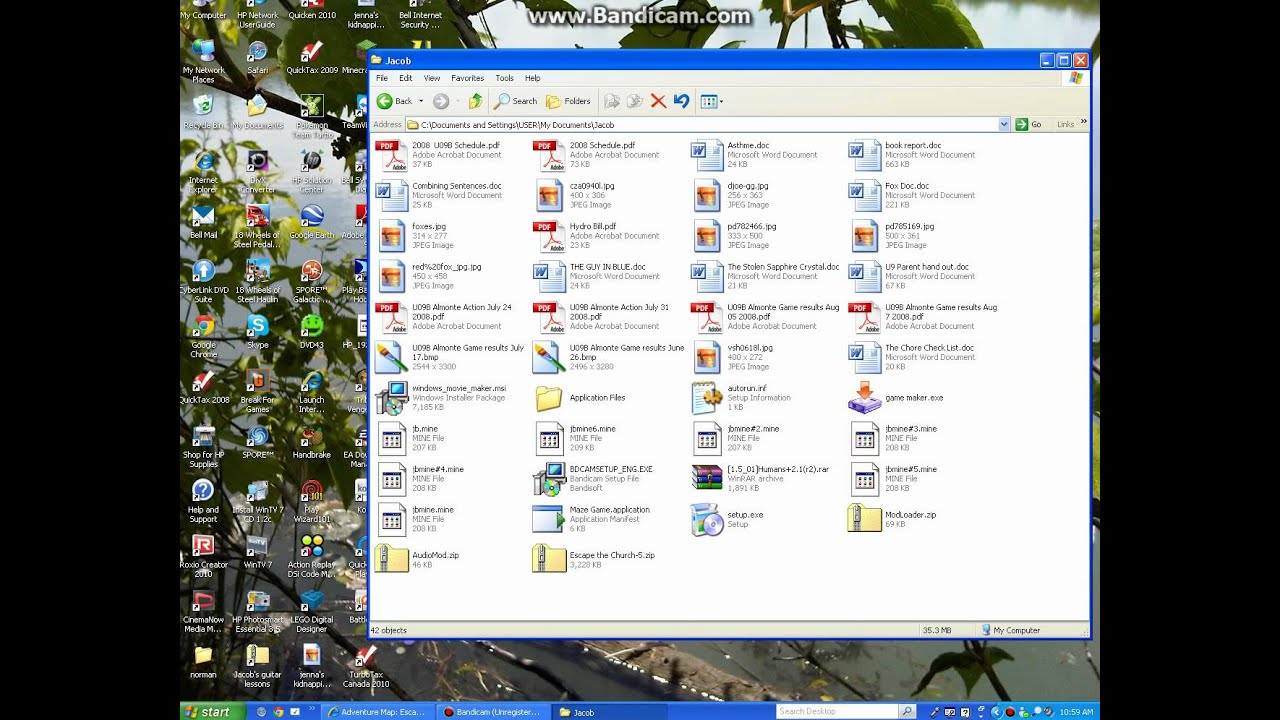Click file name 'The Chore Check List.doc'
The height and width of the screenshot is (720, 1280).
click(929, 348)
